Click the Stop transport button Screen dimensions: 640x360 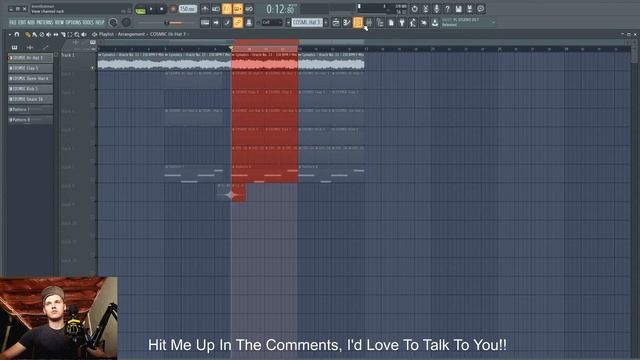162,9
